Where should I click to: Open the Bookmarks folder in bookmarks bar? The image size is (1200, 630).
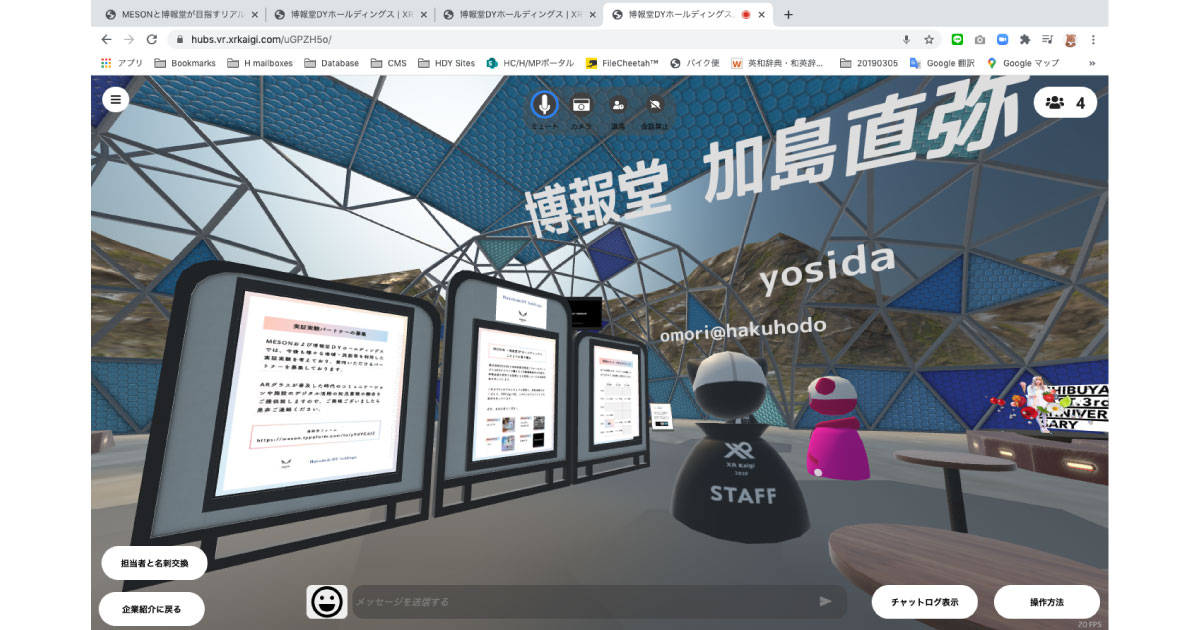(x=185, y=62)
